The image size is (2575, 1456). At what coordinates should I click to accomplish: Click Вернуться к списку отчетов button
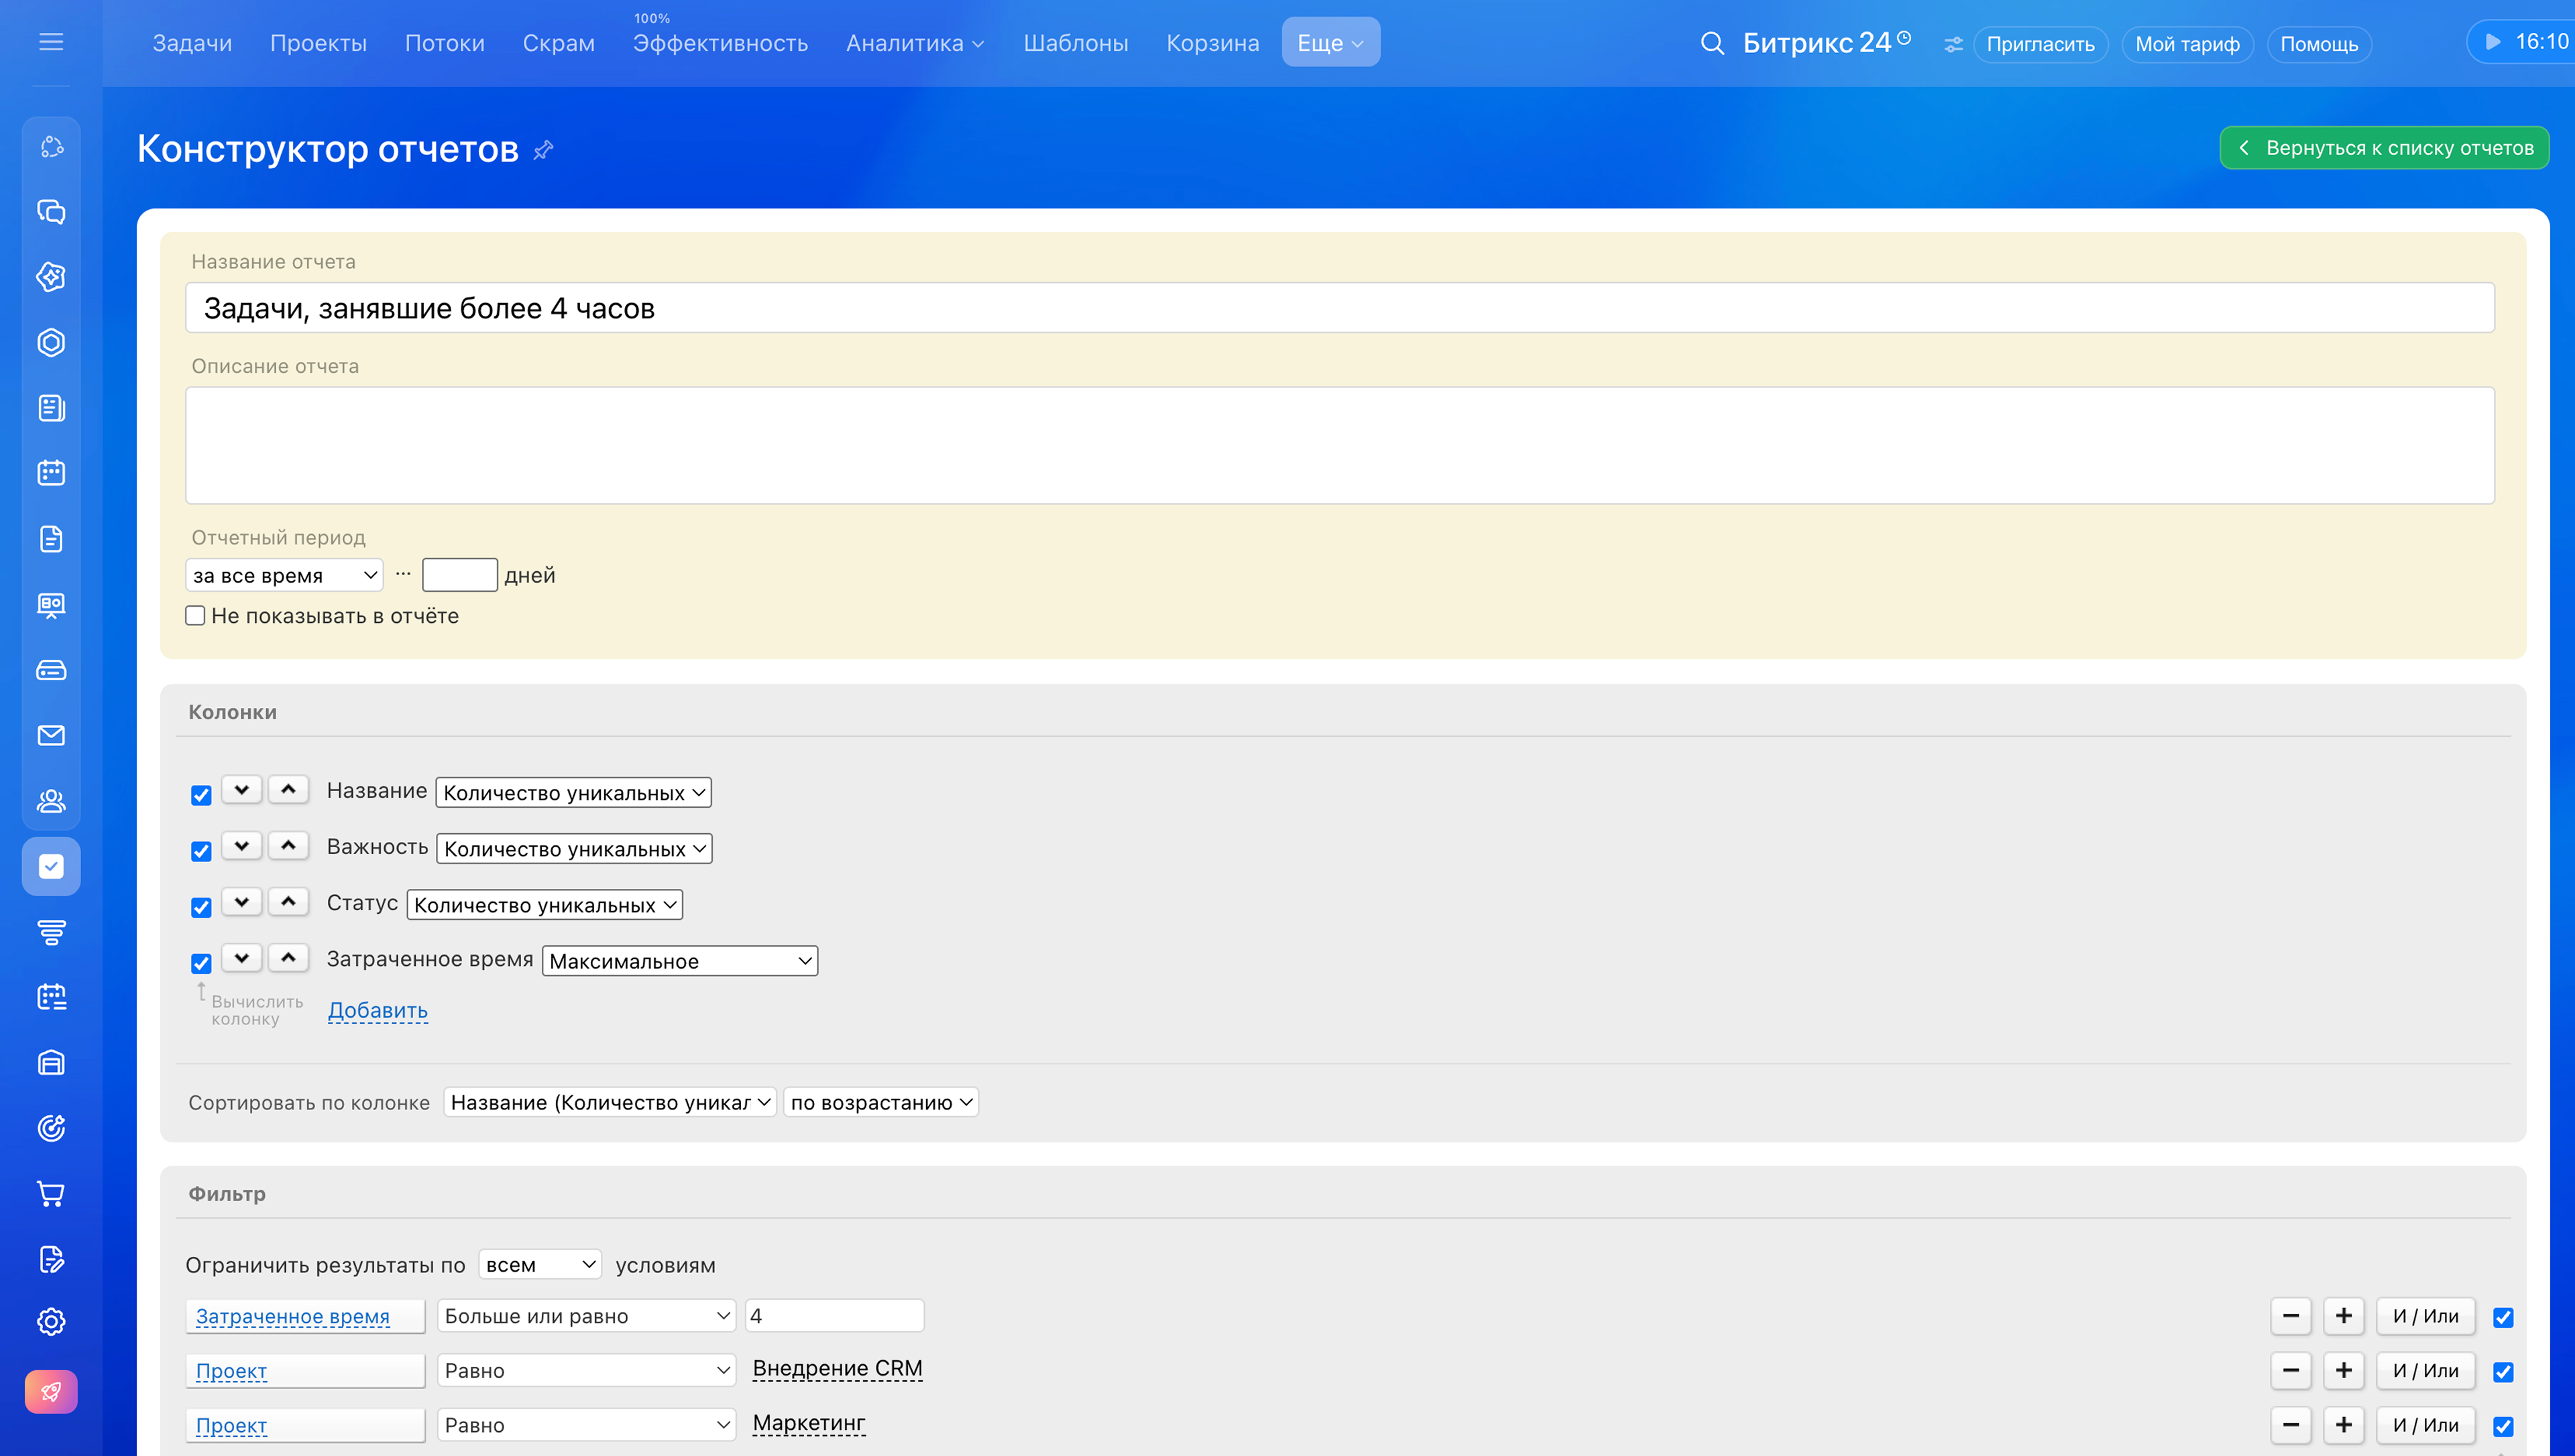[2384, 148]
